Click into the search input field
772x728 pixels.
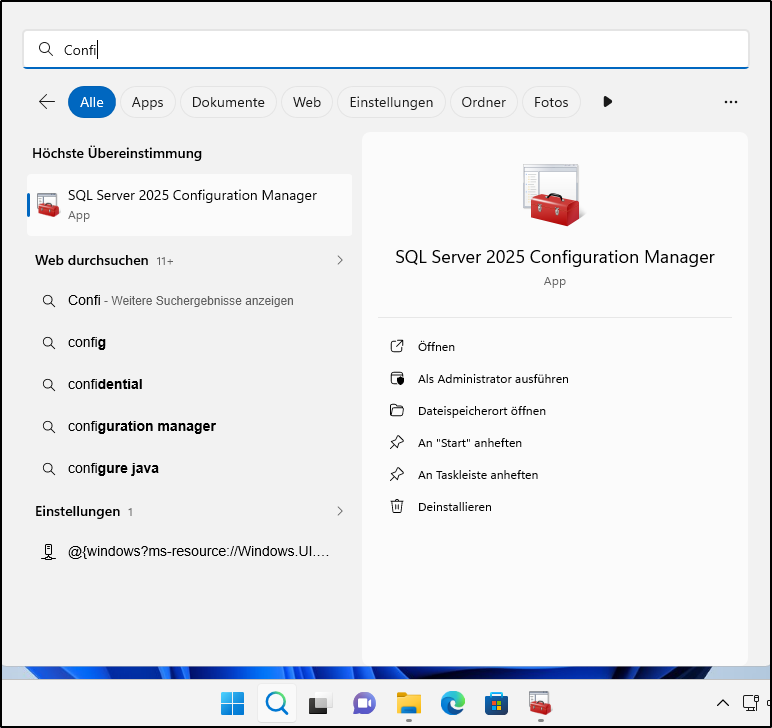[x=386, y=49]
